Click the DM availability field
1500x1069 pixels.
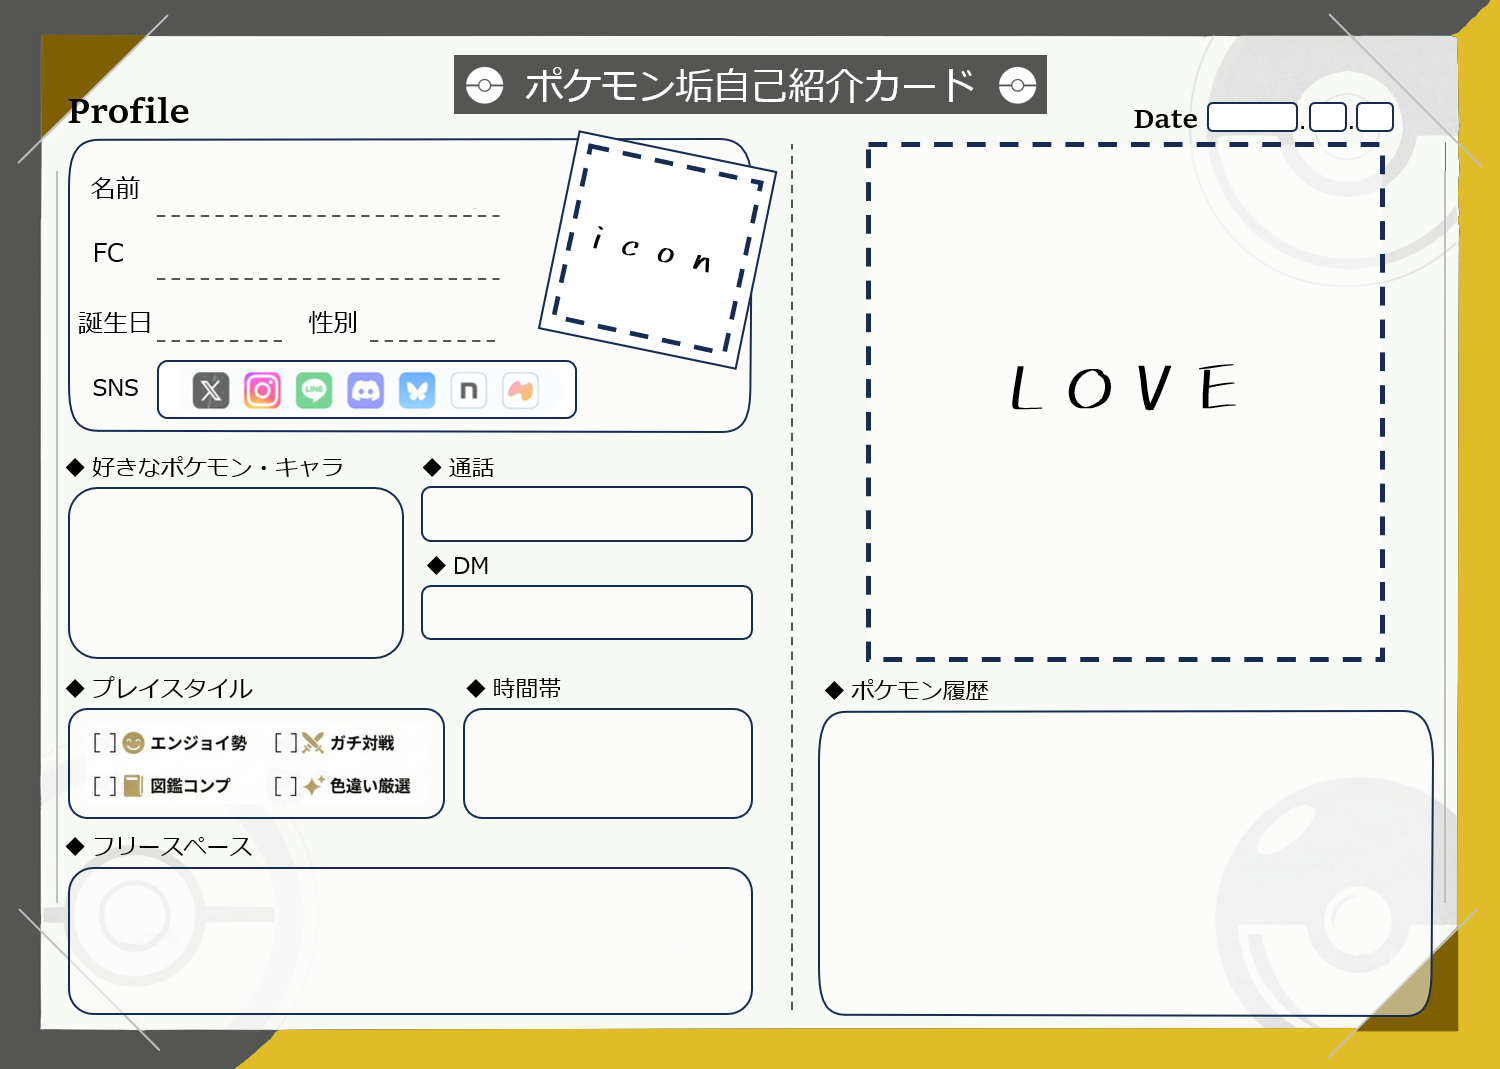coord(587,612)
